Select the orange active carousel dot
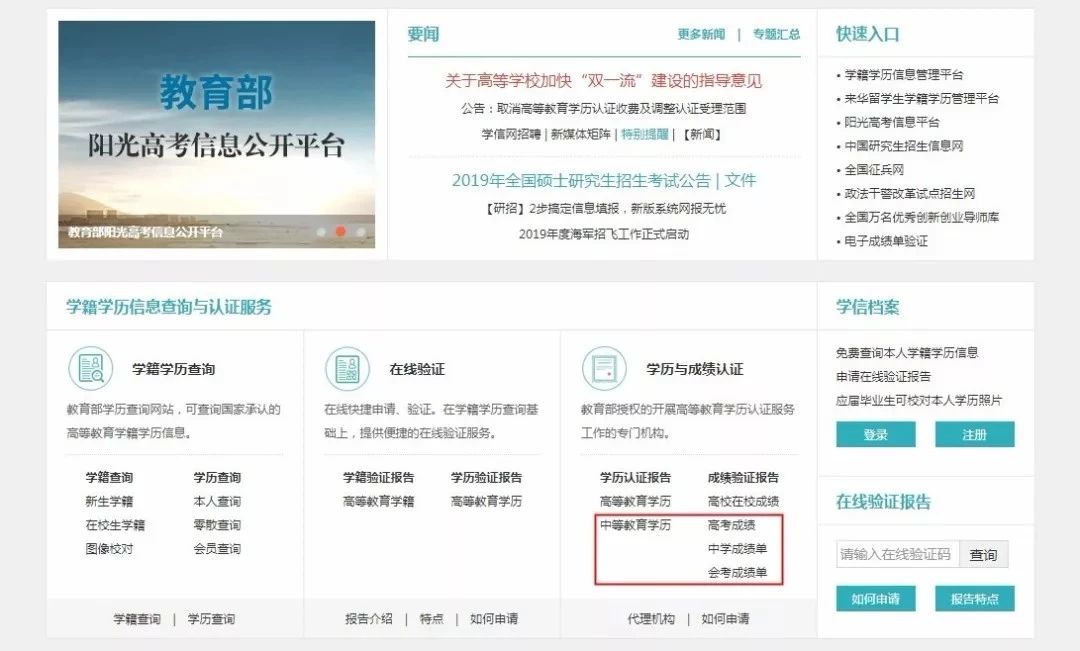Viewport: 1080px width, 651px height. [340, 231]
